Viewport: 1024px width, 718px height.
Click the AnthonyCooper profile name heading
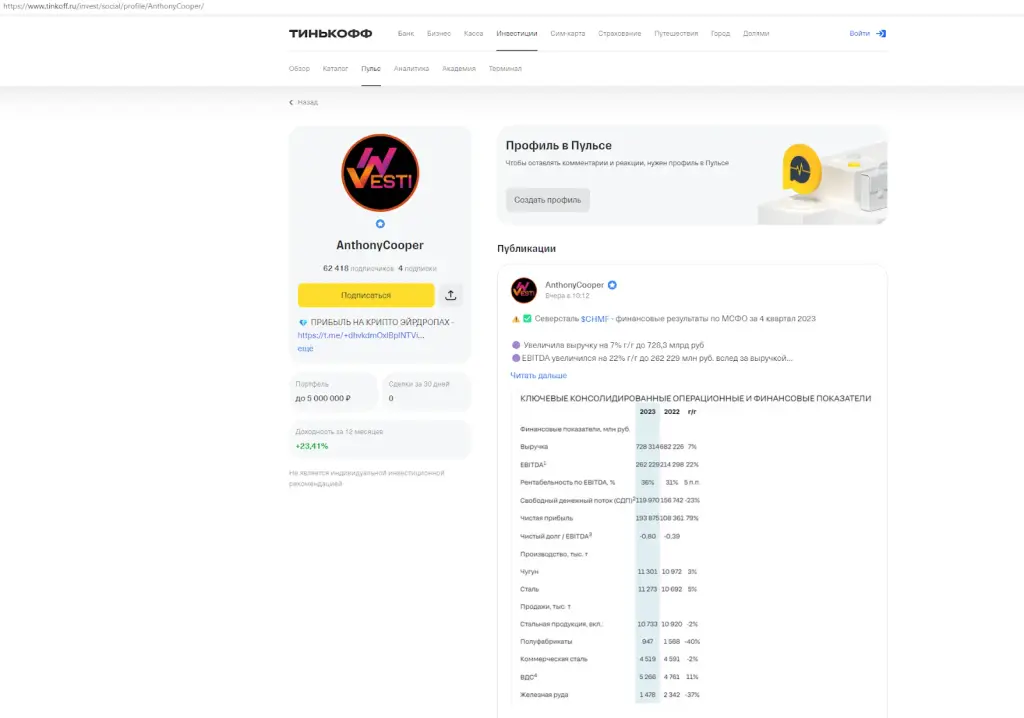pos(380,245)
